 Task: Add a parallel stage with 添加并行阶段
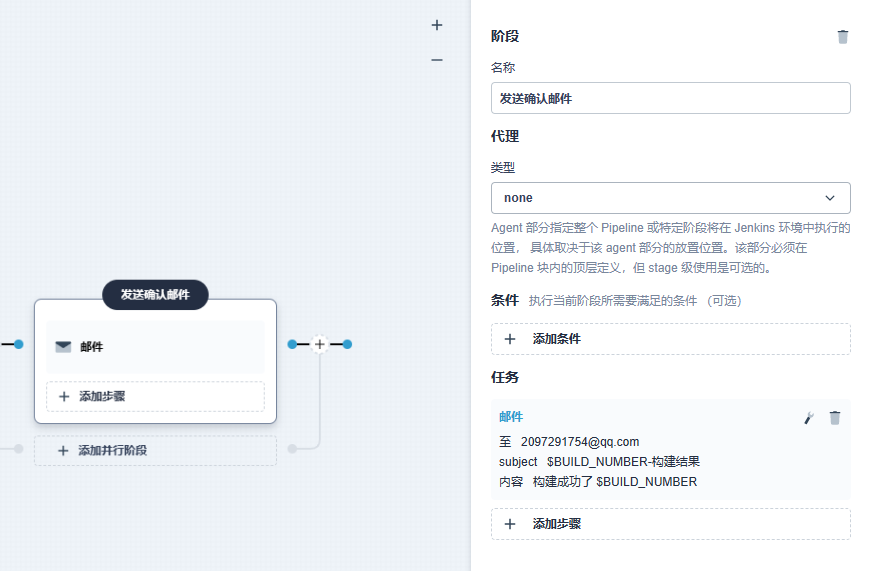155,451
